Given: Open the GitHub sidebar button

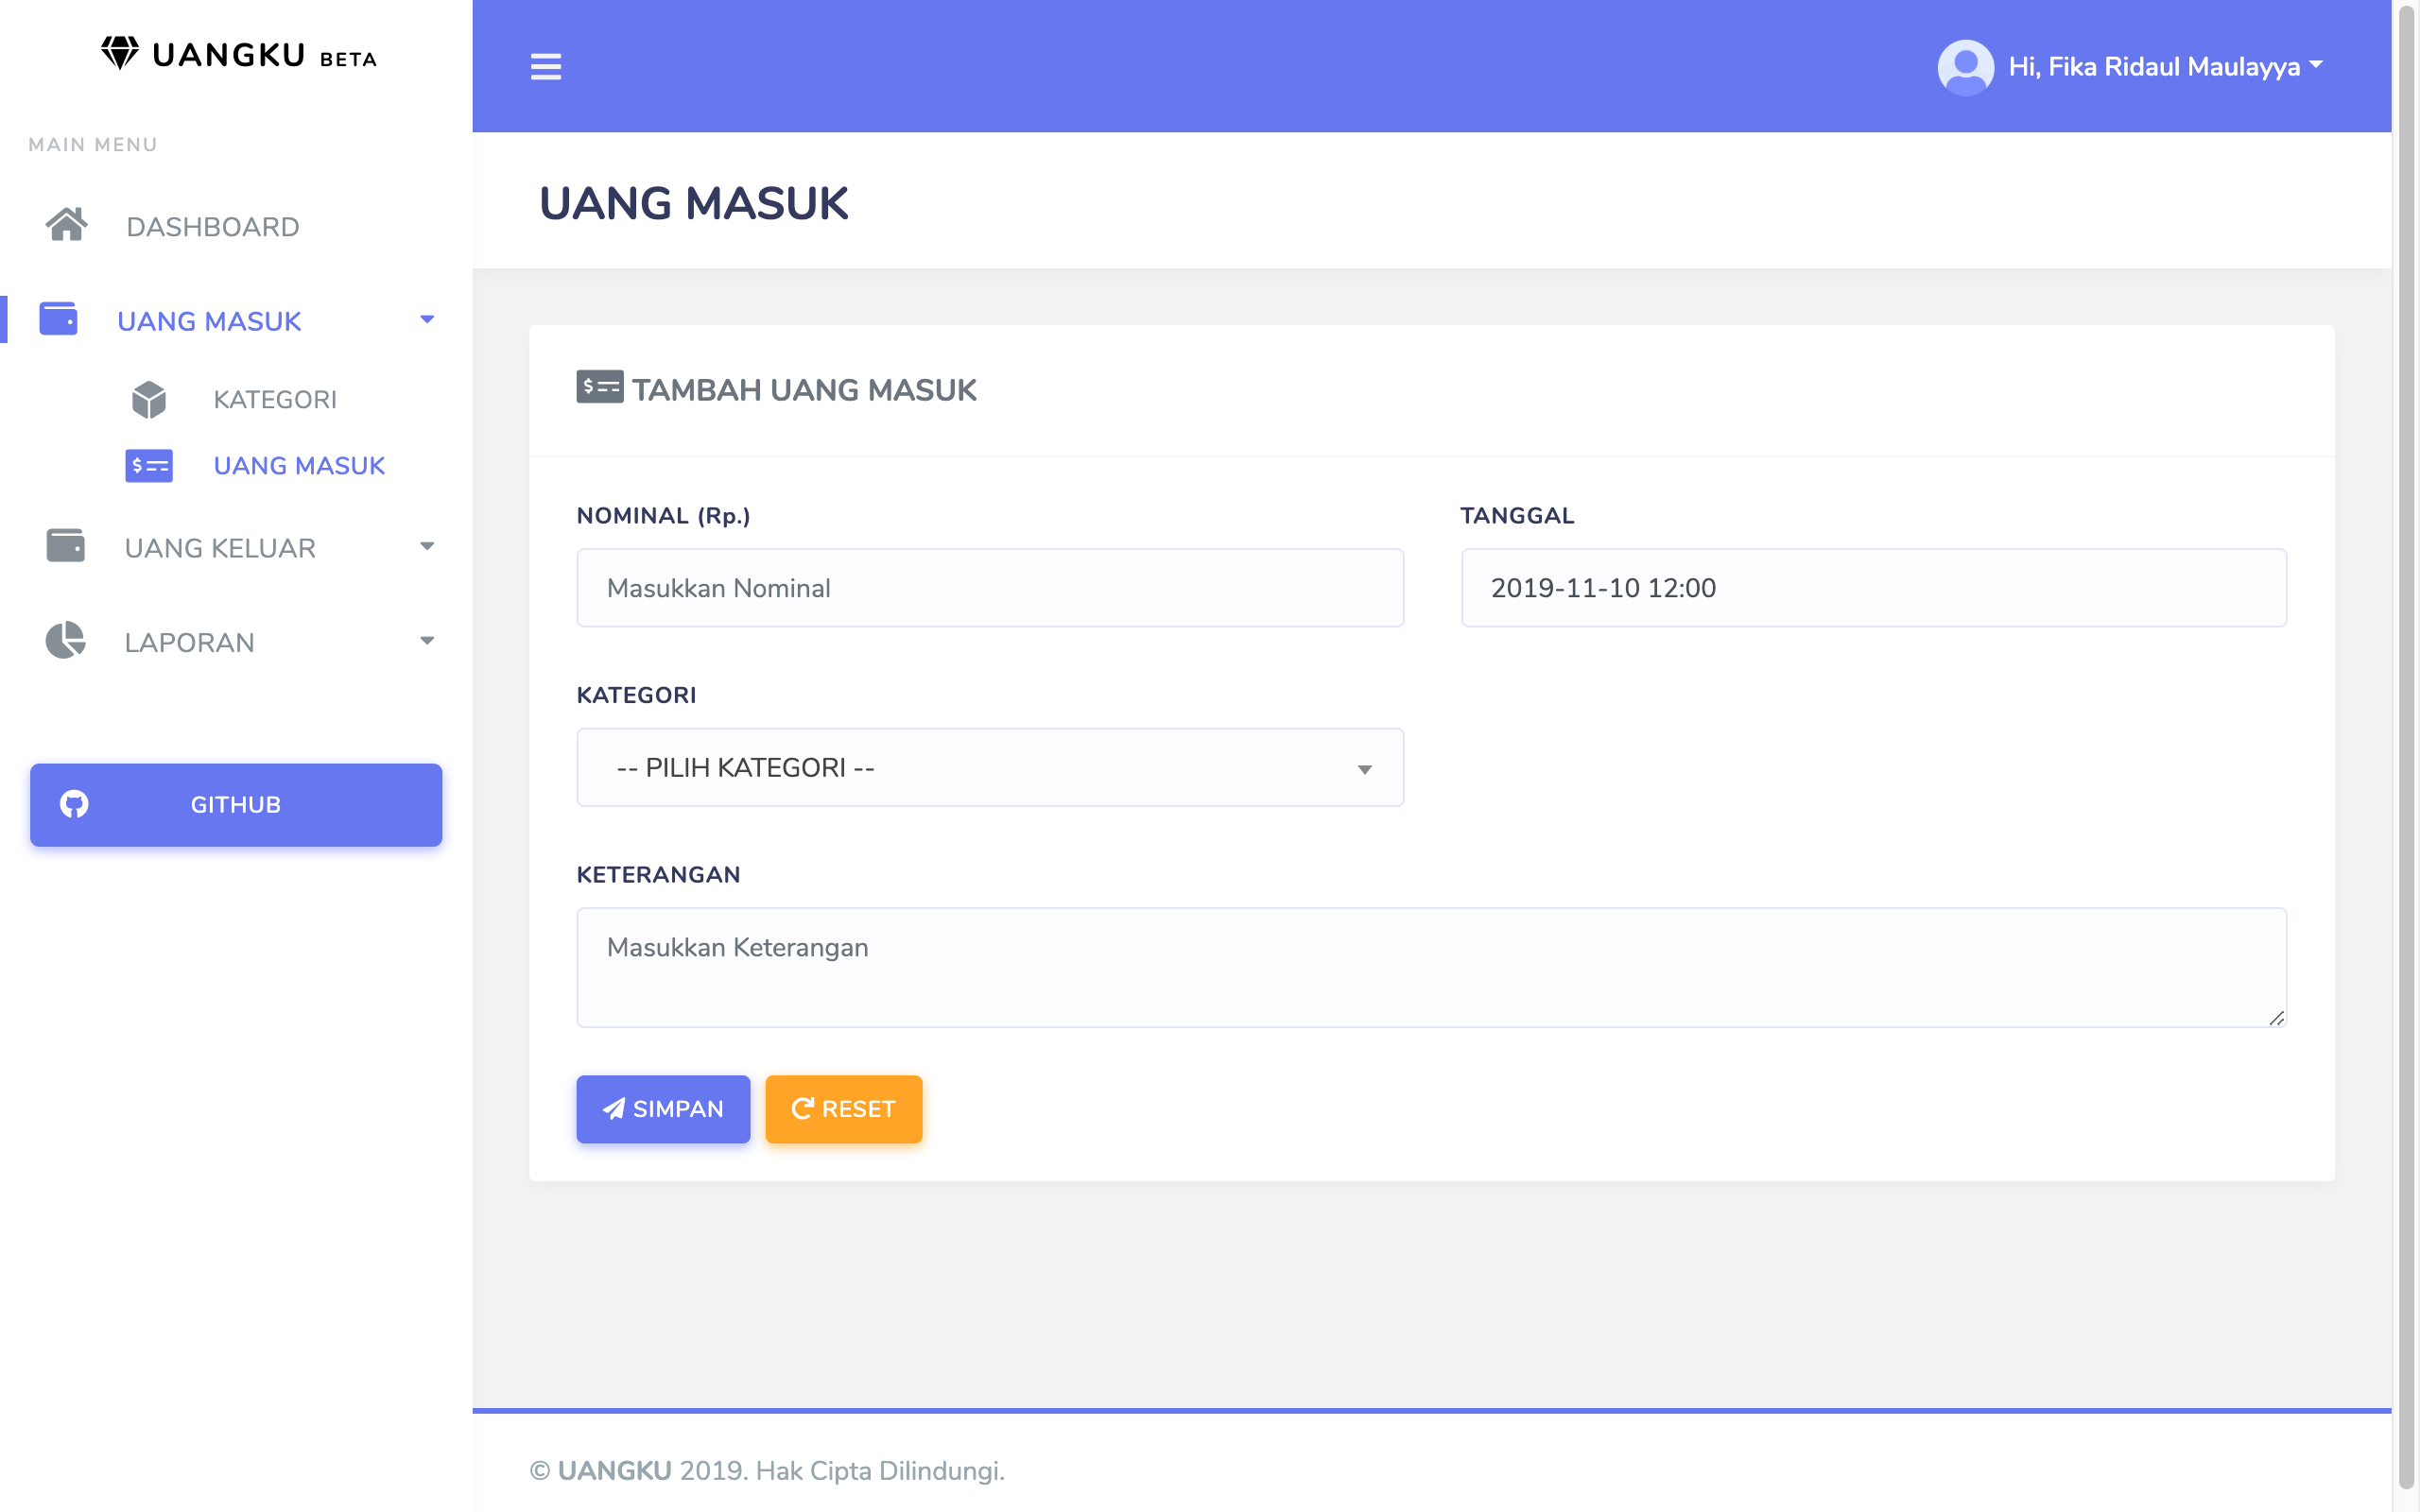Looking at the screenshot, I should tap(236, 804).
